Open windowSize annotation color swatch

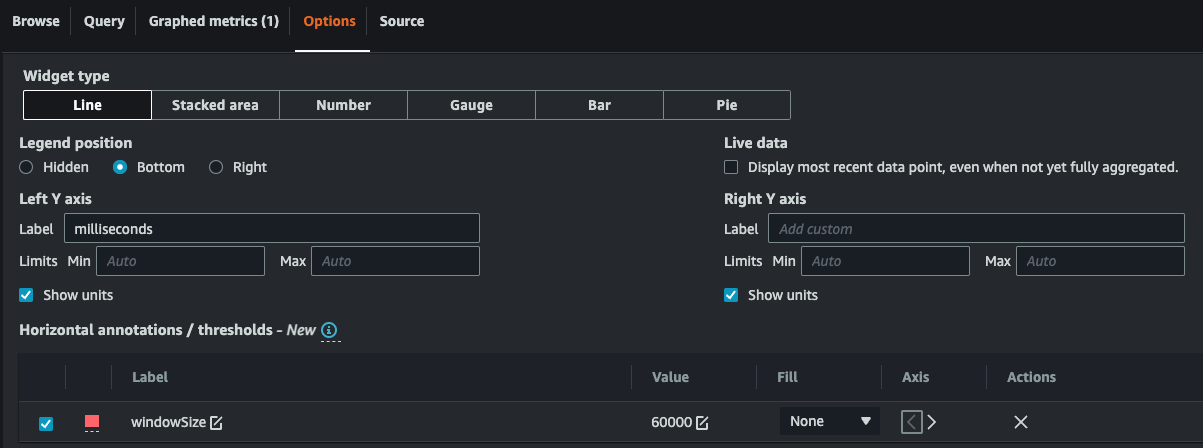tap(92, 422)
